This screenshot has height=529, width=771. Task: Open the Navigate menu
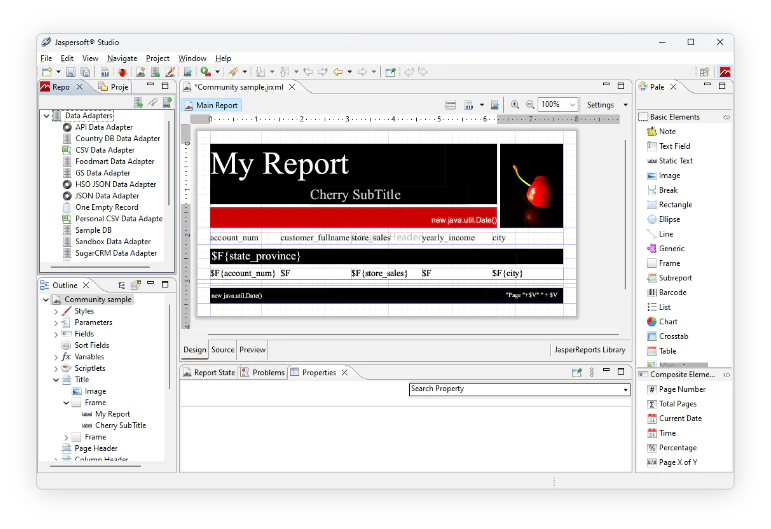click(122, 58)
